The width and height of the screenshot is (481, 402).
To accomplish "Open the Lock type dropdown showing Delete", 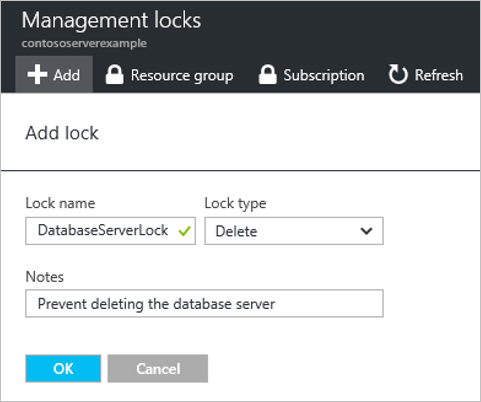I will click(294, 231).
